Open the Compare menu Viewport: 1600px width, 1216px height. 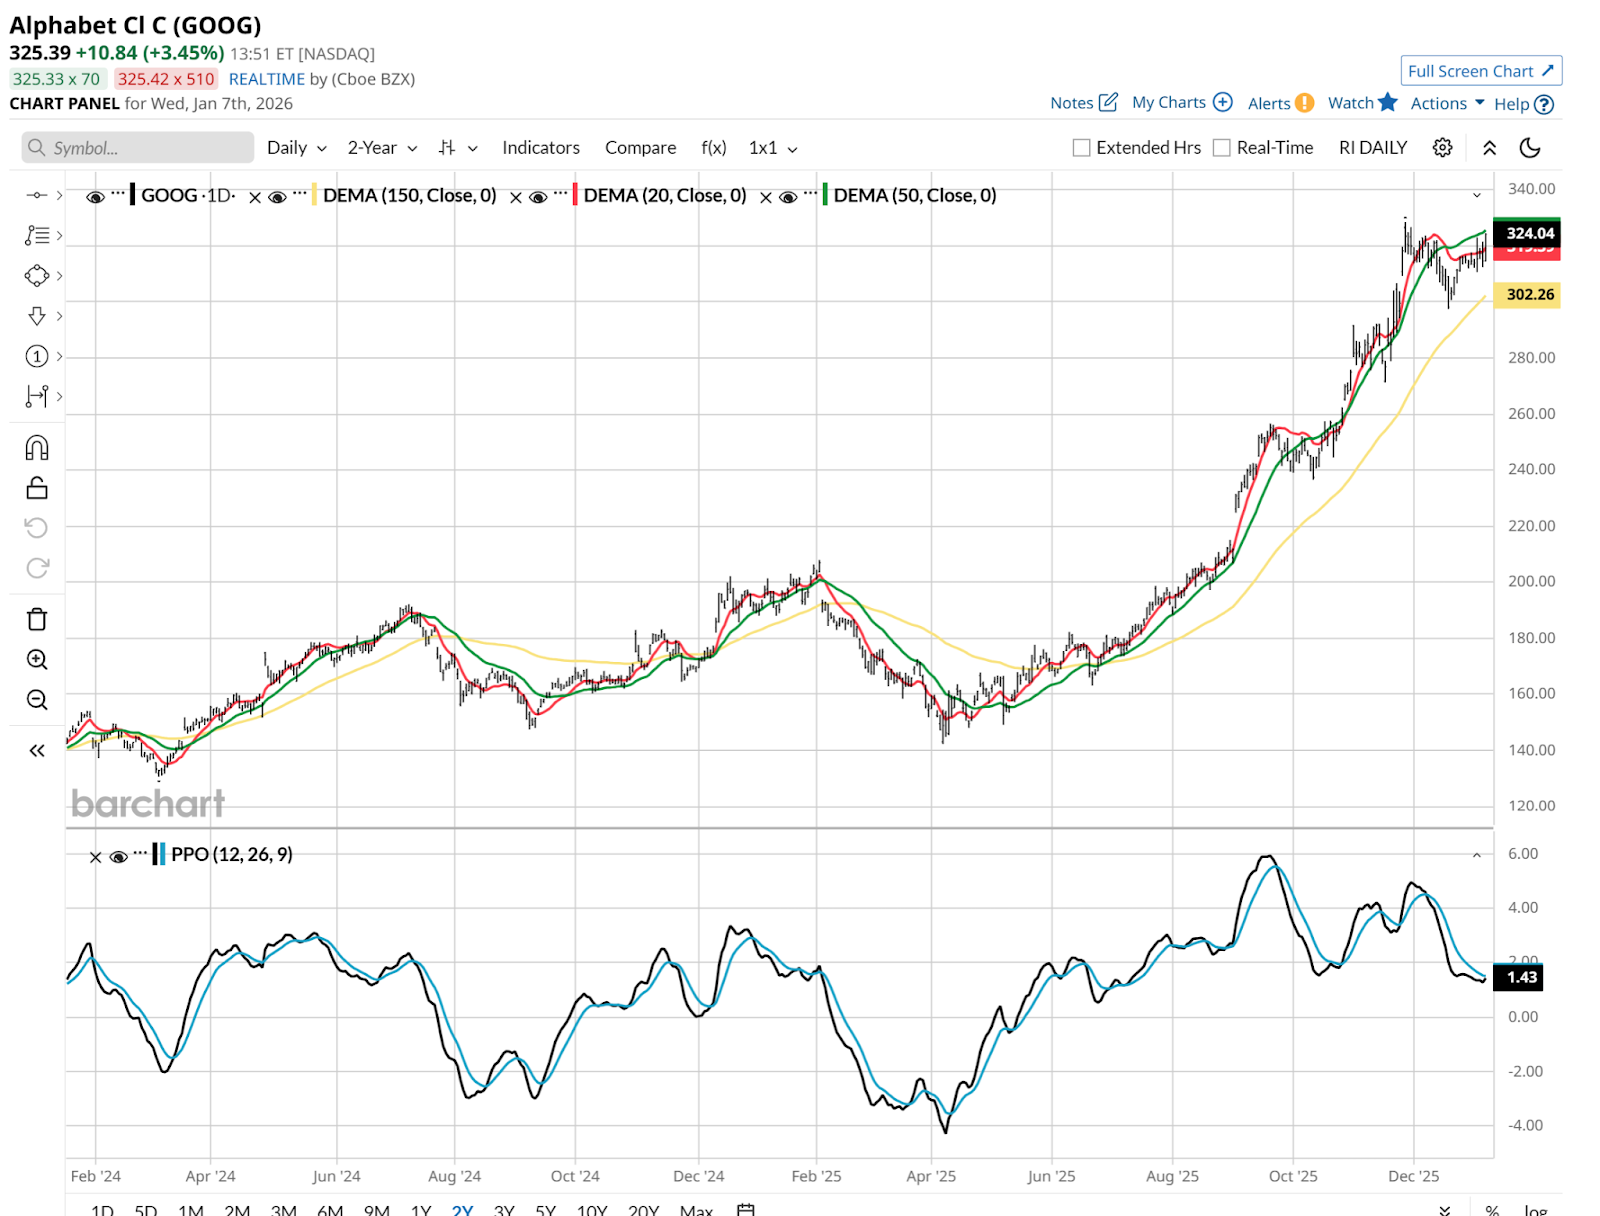click(640, 148)
